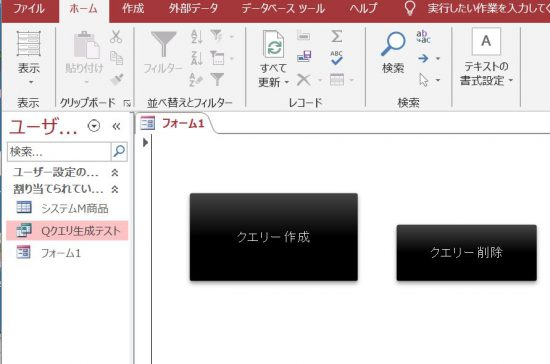Viewport: 550px width, 364px height.
Task: Click the remove sort icon
Action: point(196,80)
